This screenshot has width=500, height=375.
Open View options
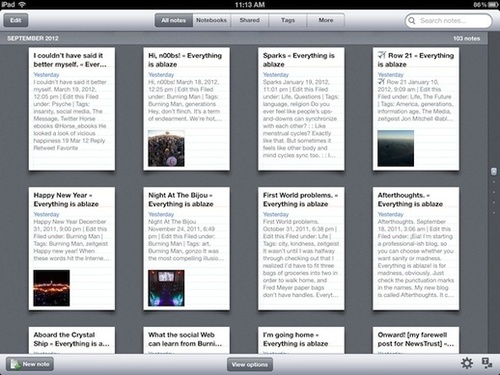(250, 364)
